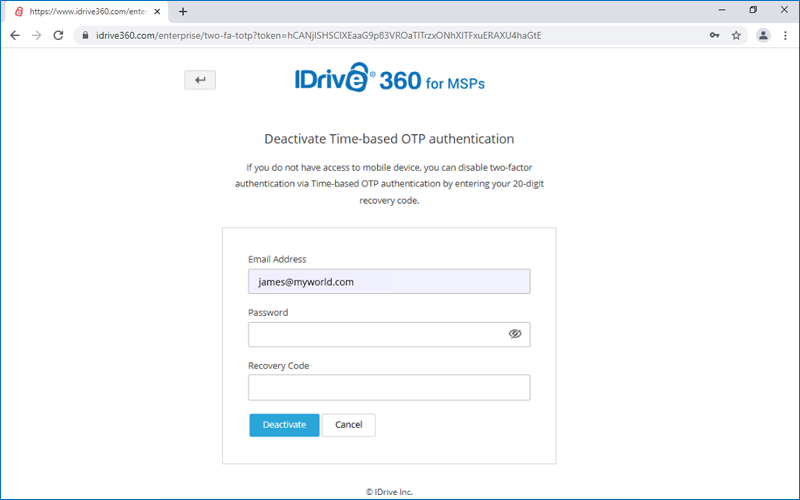Focus the Recovery Code field
Screen dimensions: 800x500
click(389, 388)
